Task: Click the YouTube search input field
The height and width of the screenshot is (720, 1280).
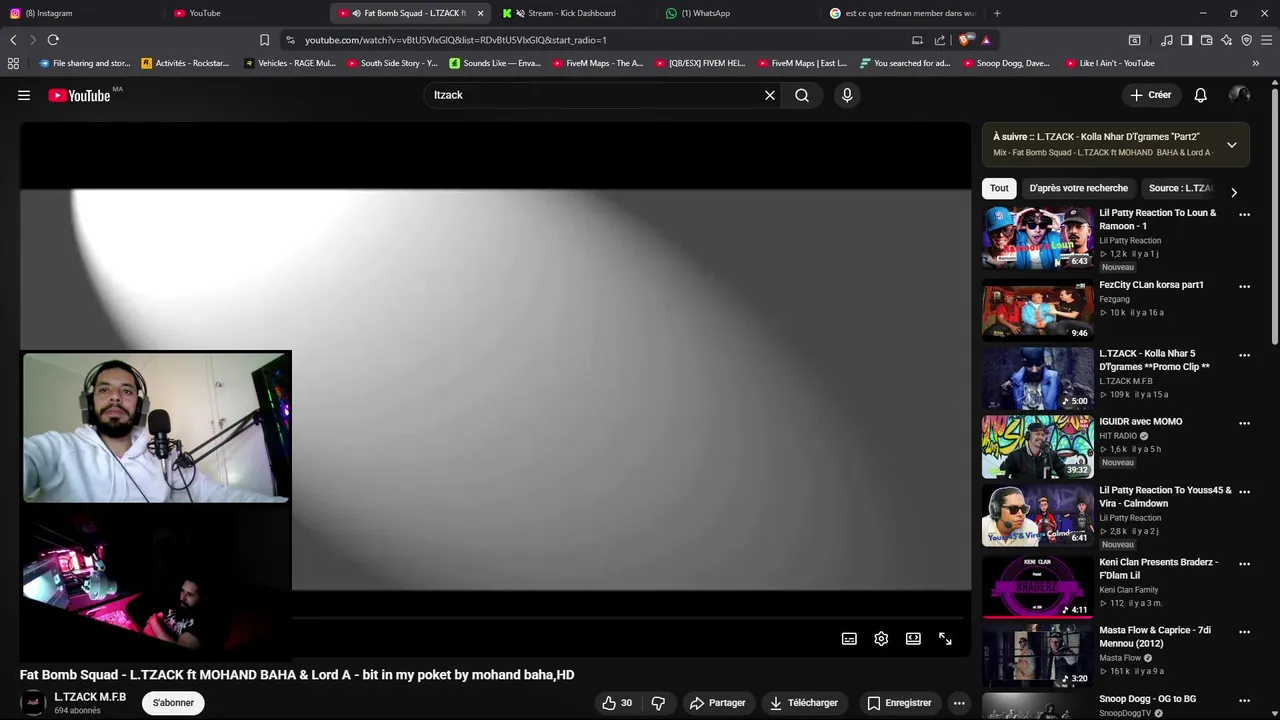Action: (x=595, y=95)
